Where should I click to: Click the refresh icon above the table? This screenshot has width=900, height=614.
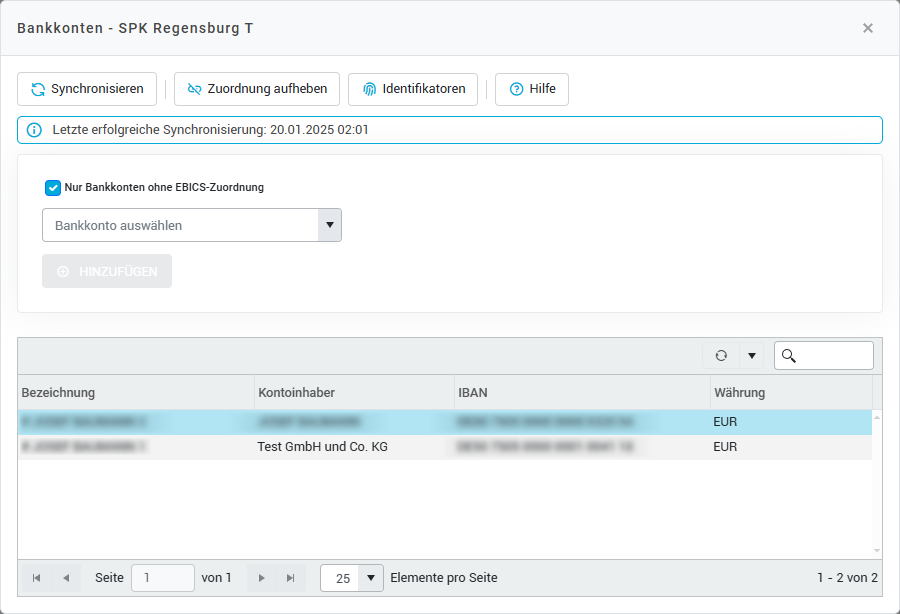(x=721, y=356)
